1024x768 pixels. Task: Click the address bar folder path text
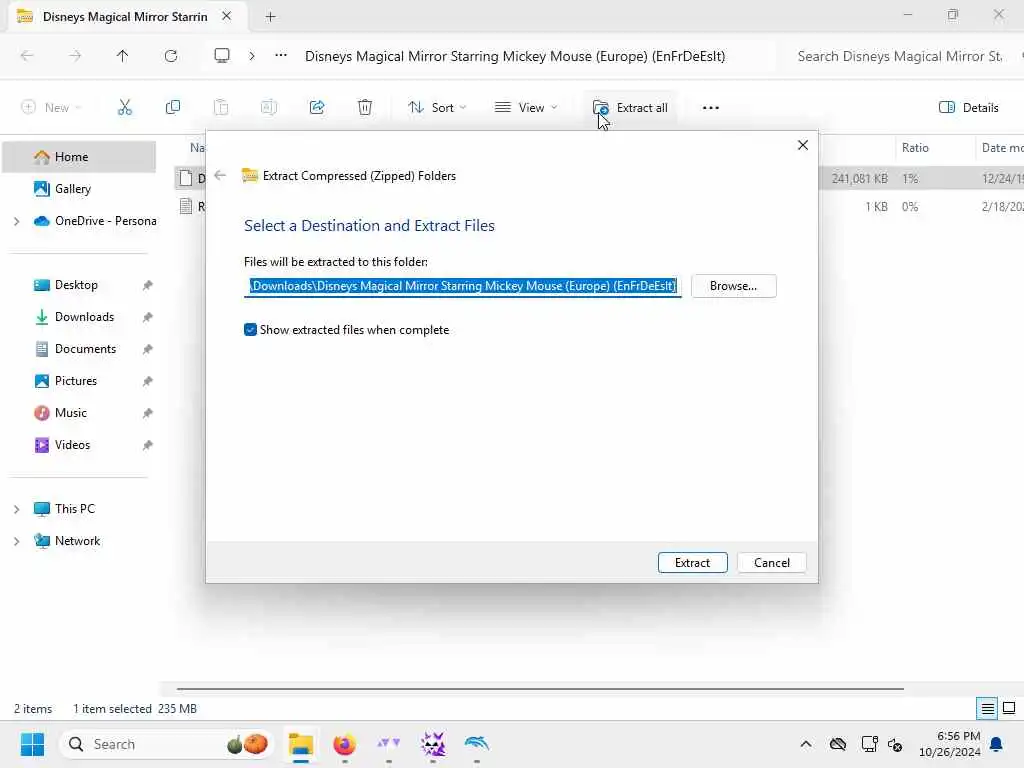point(515,56)
